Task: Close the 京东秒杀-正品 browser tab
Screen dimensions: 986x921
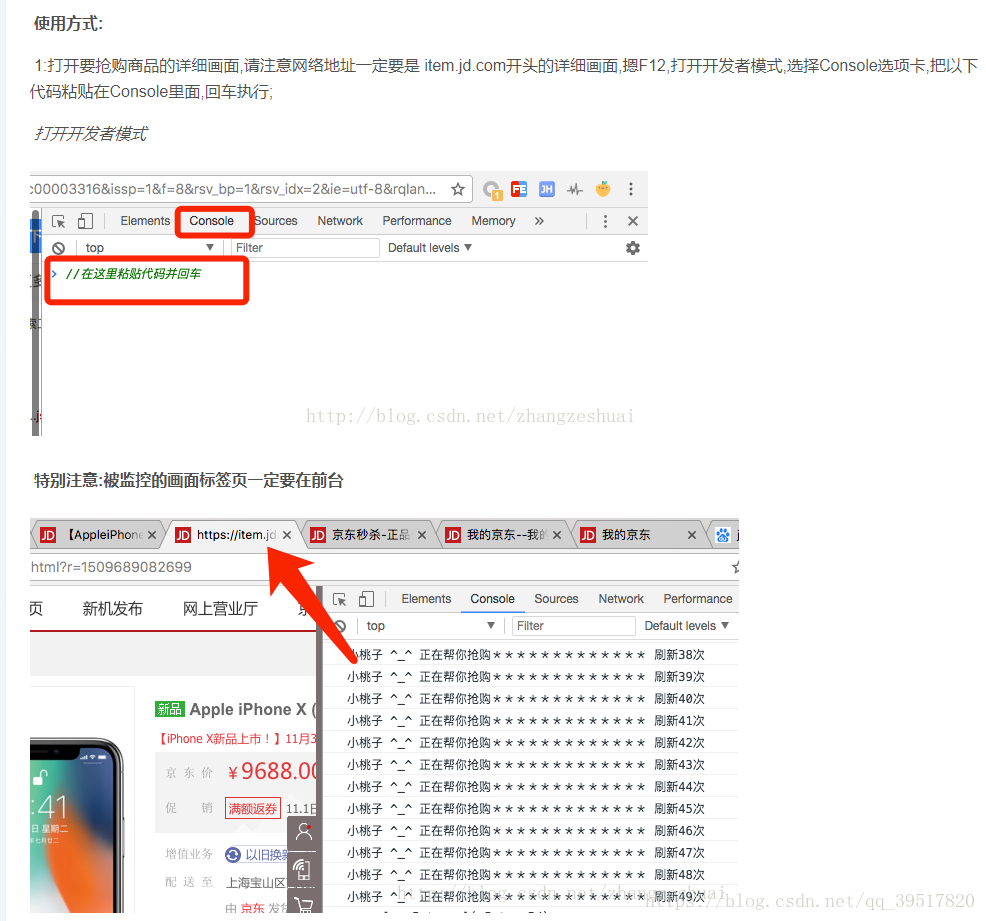Action: click(422, 535)
